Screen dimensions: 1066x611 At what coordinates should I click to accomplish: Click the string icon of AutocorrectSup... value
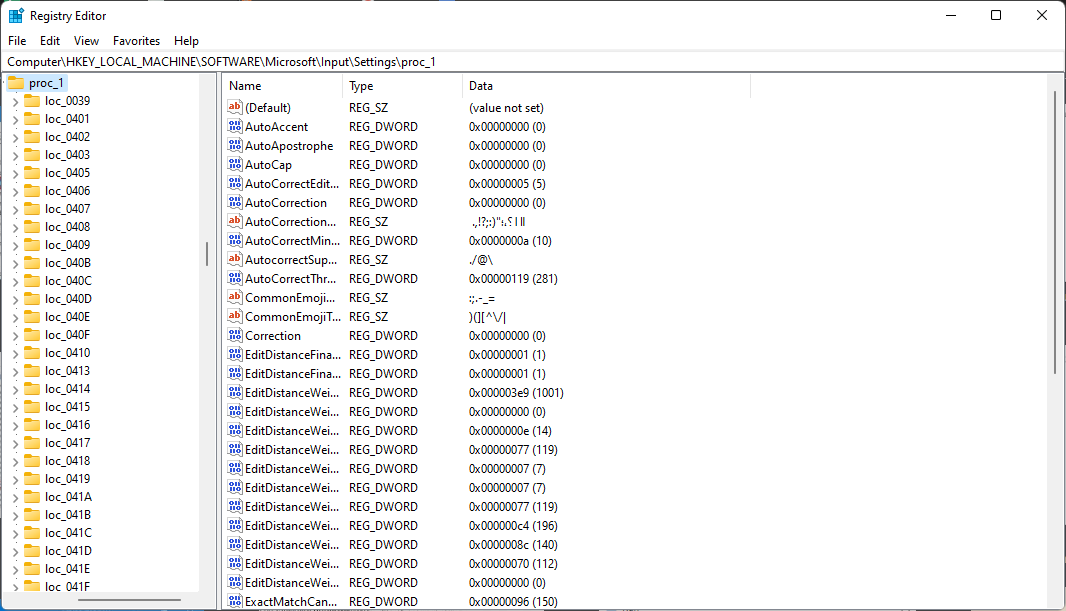[235, 259]
